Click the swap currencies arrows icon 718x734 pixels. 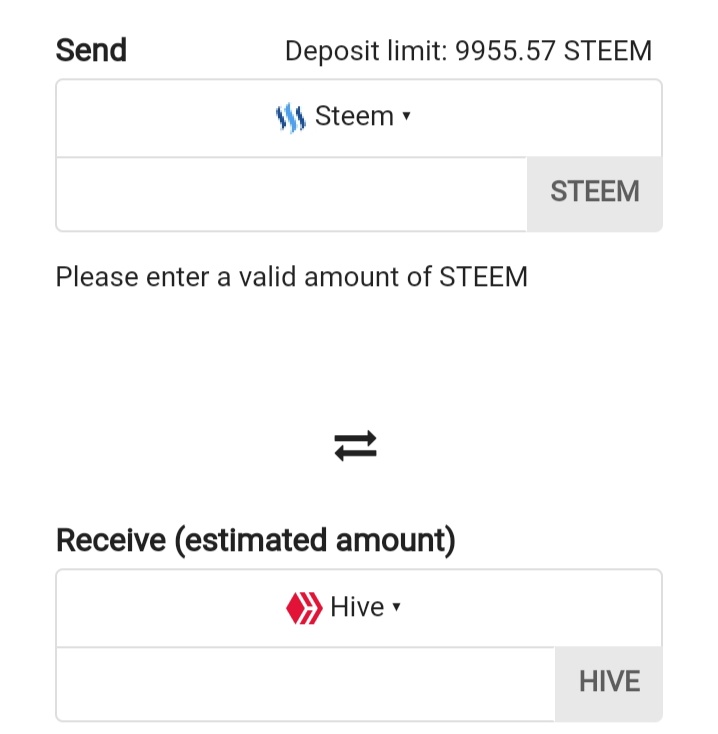[x=355, y=446]
